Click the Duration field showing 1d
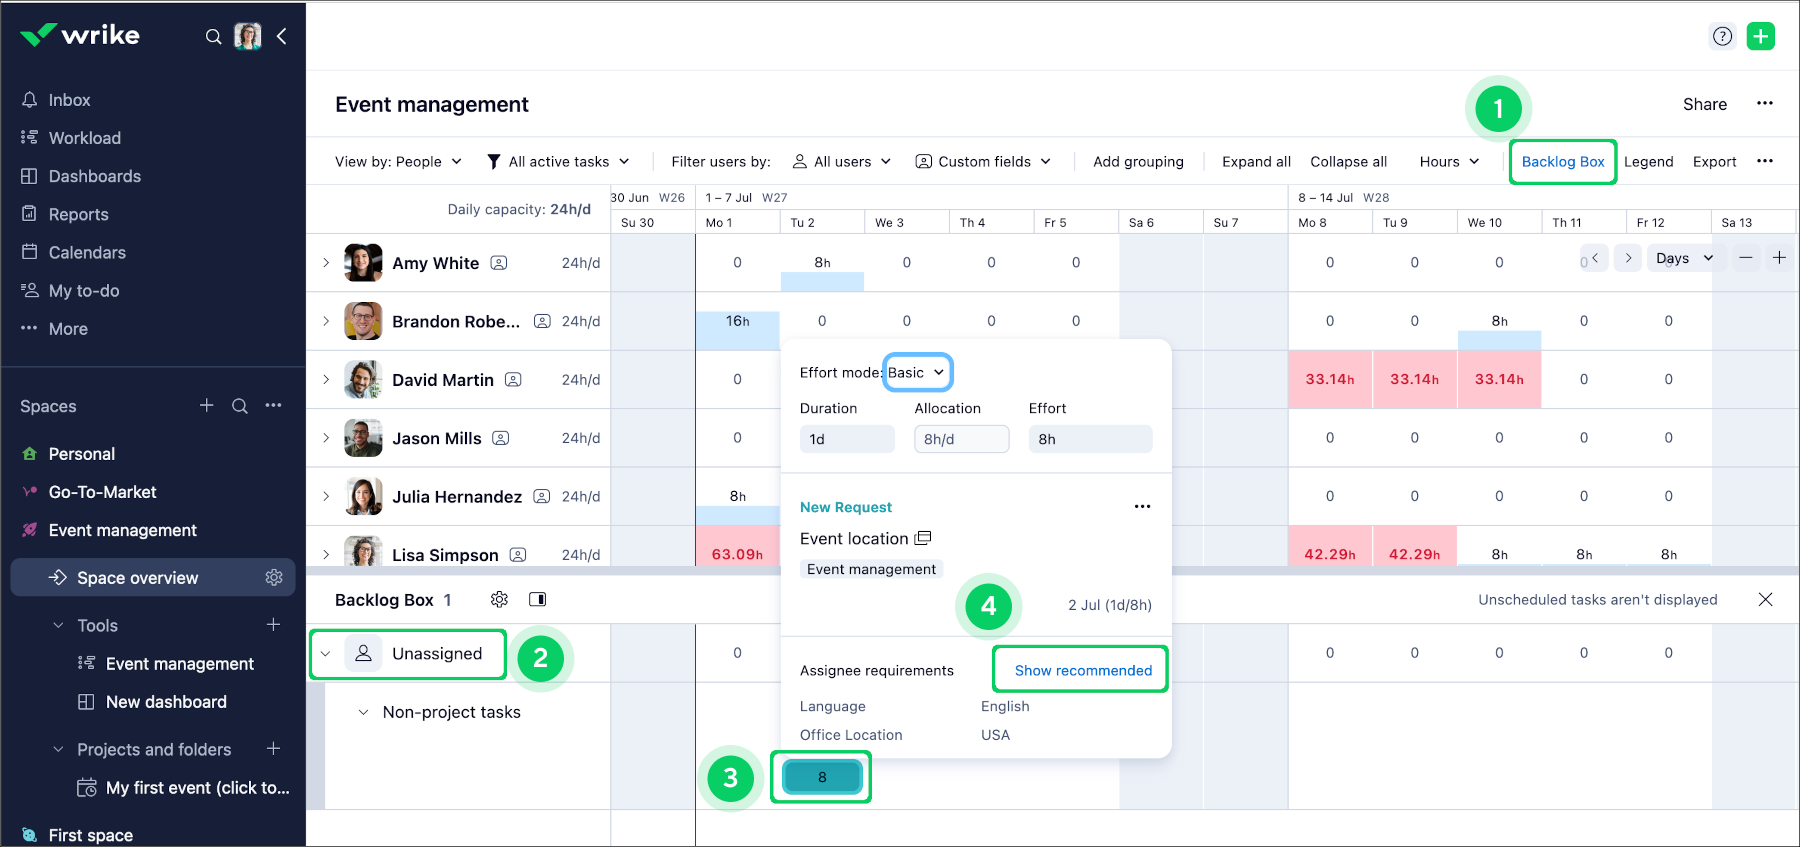The width and height of the screenshot is (1800, 847). pos(847,439)
